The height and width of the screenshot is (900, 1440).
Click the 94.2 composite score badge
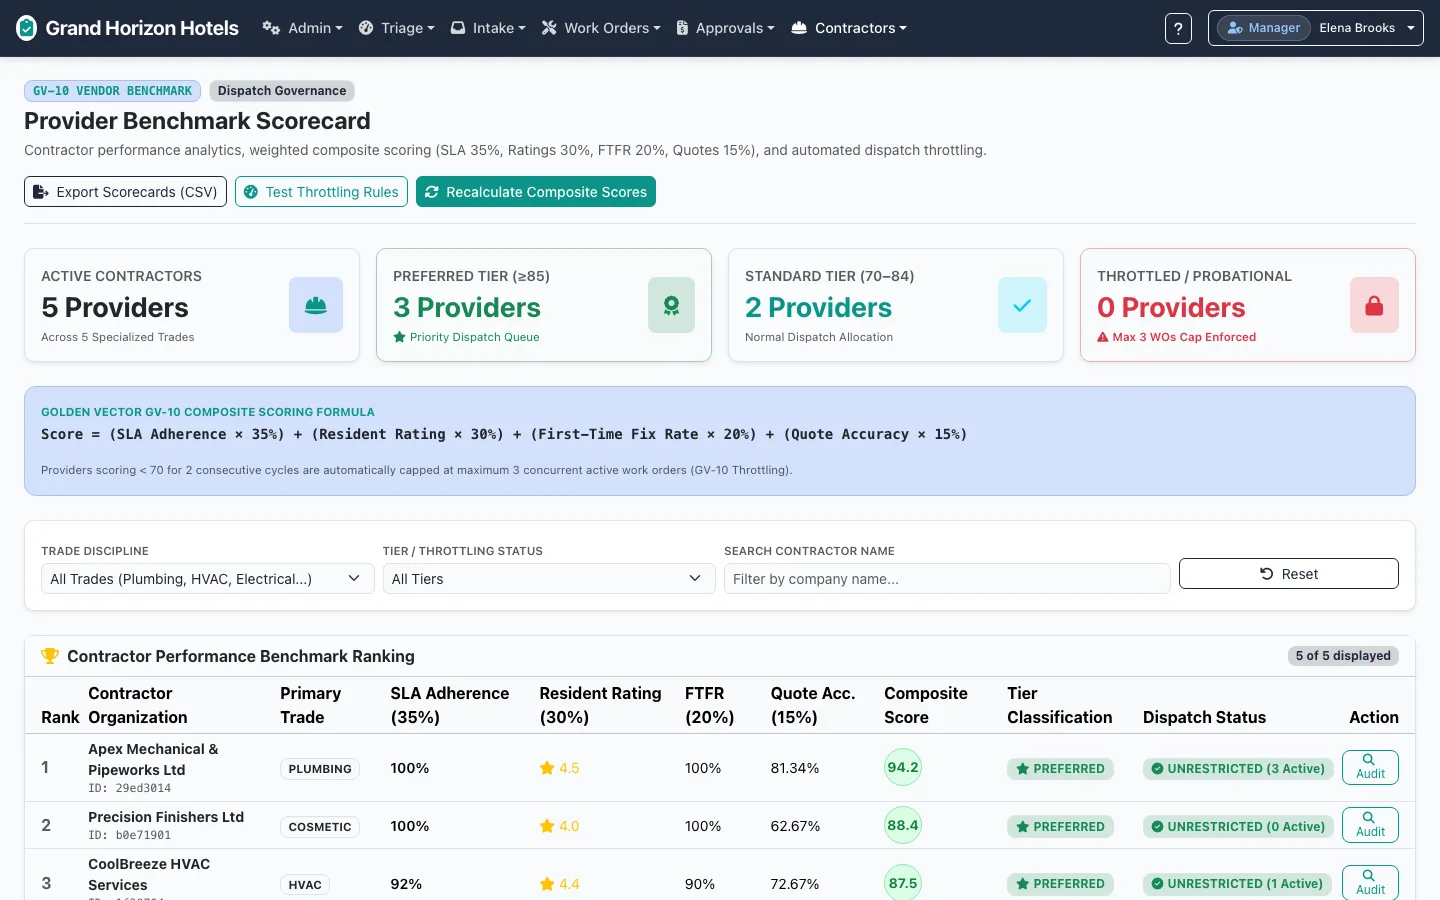pyautogui.click(x=903, y=768)
